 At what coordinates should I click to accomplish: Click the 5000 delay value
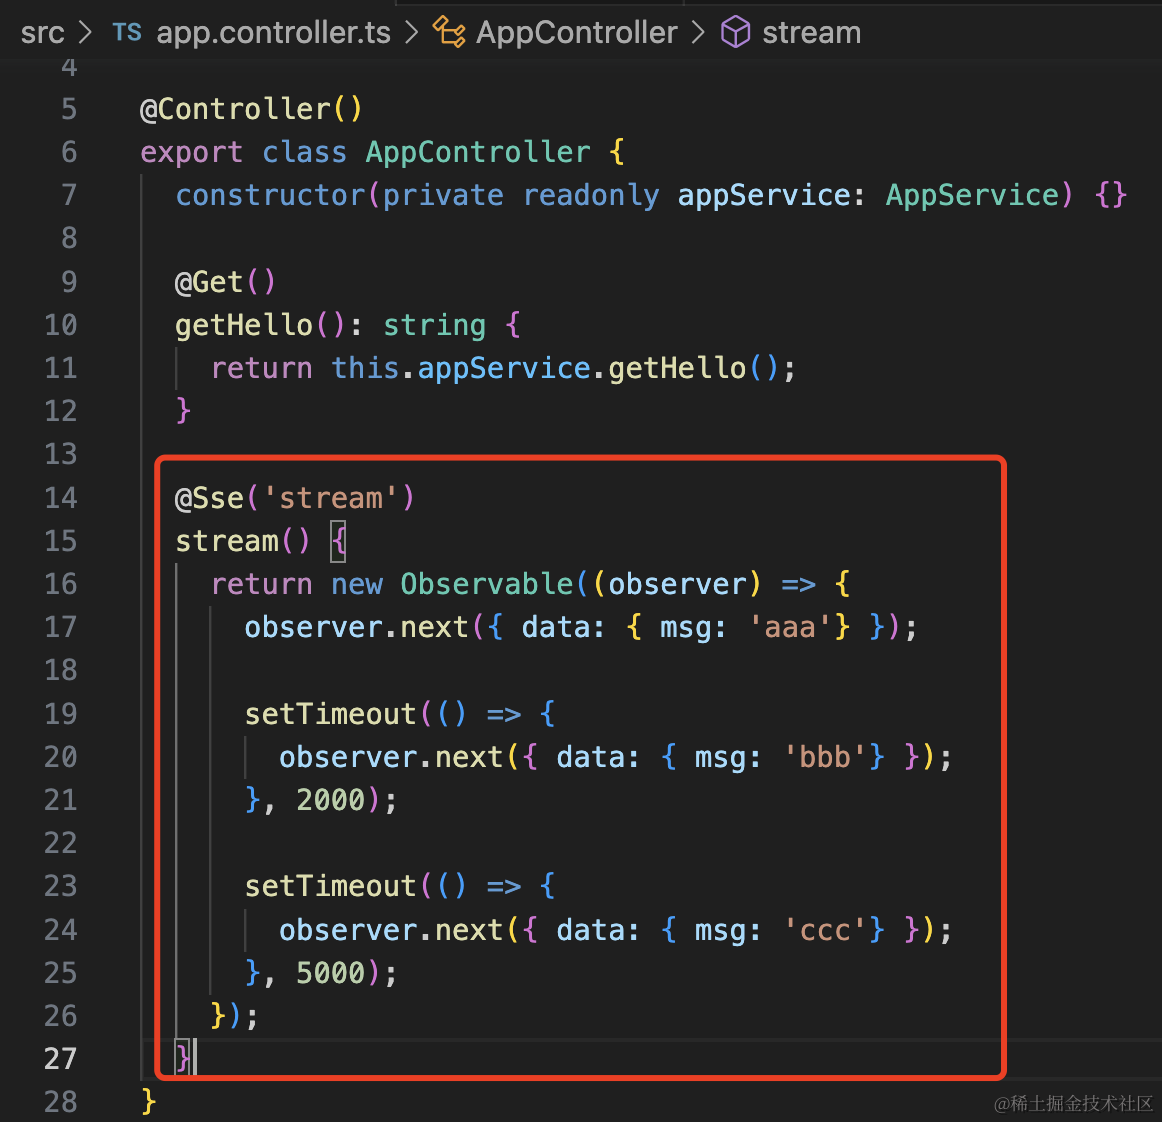[331, 972]
